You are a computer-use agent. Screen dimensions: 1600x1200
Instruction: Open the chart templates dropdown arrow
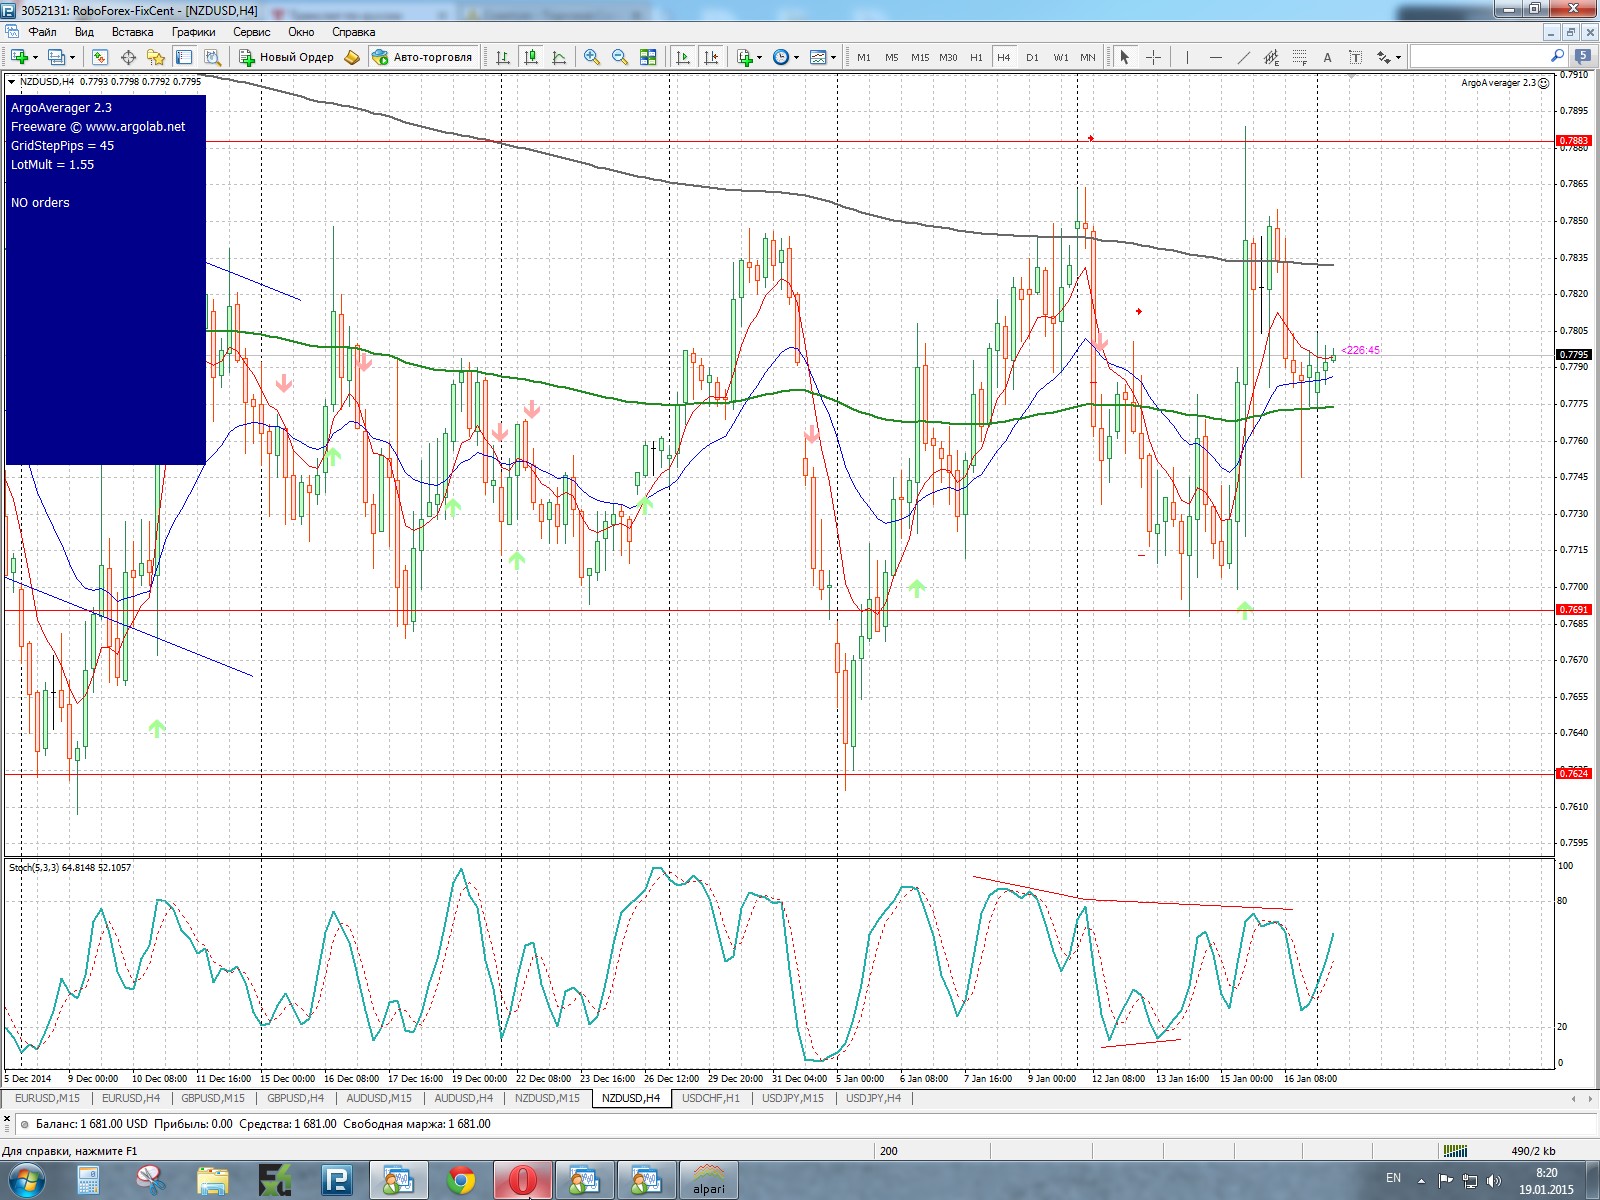click(x=833, y=57)
